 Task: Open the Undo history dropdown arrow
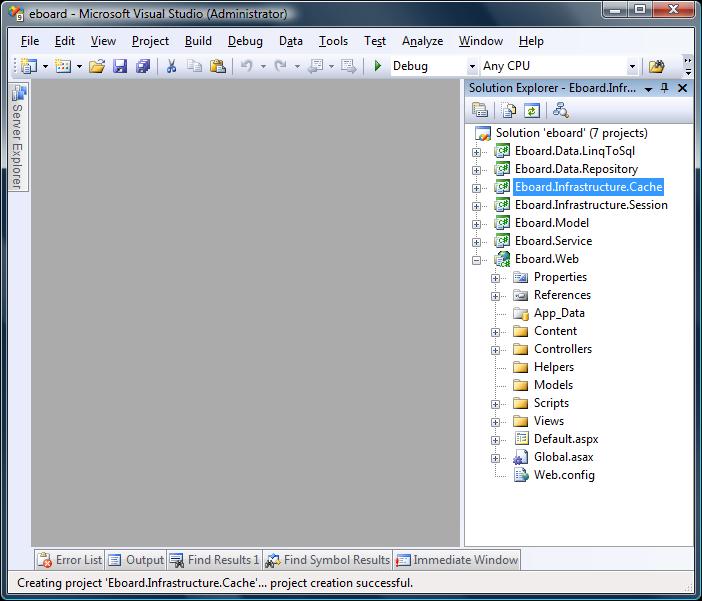tap(263, 67)
